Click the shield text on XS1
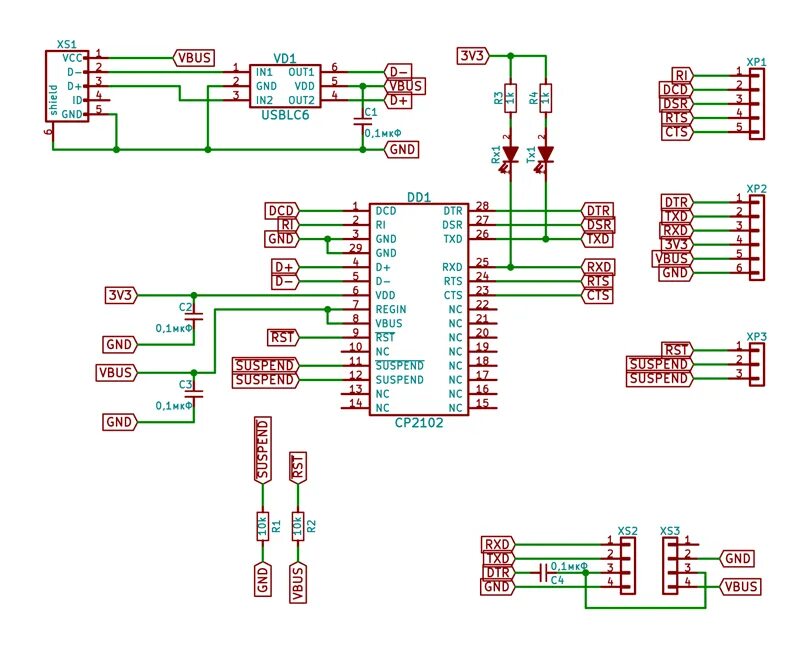This screenshot has width=800, height=665. point(53,100)
